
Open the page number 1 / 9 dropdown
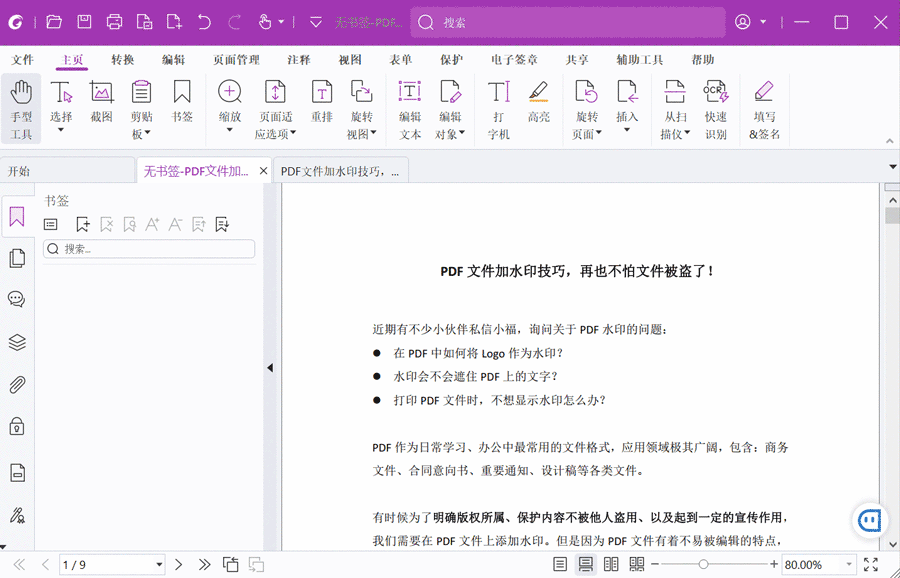159,565
